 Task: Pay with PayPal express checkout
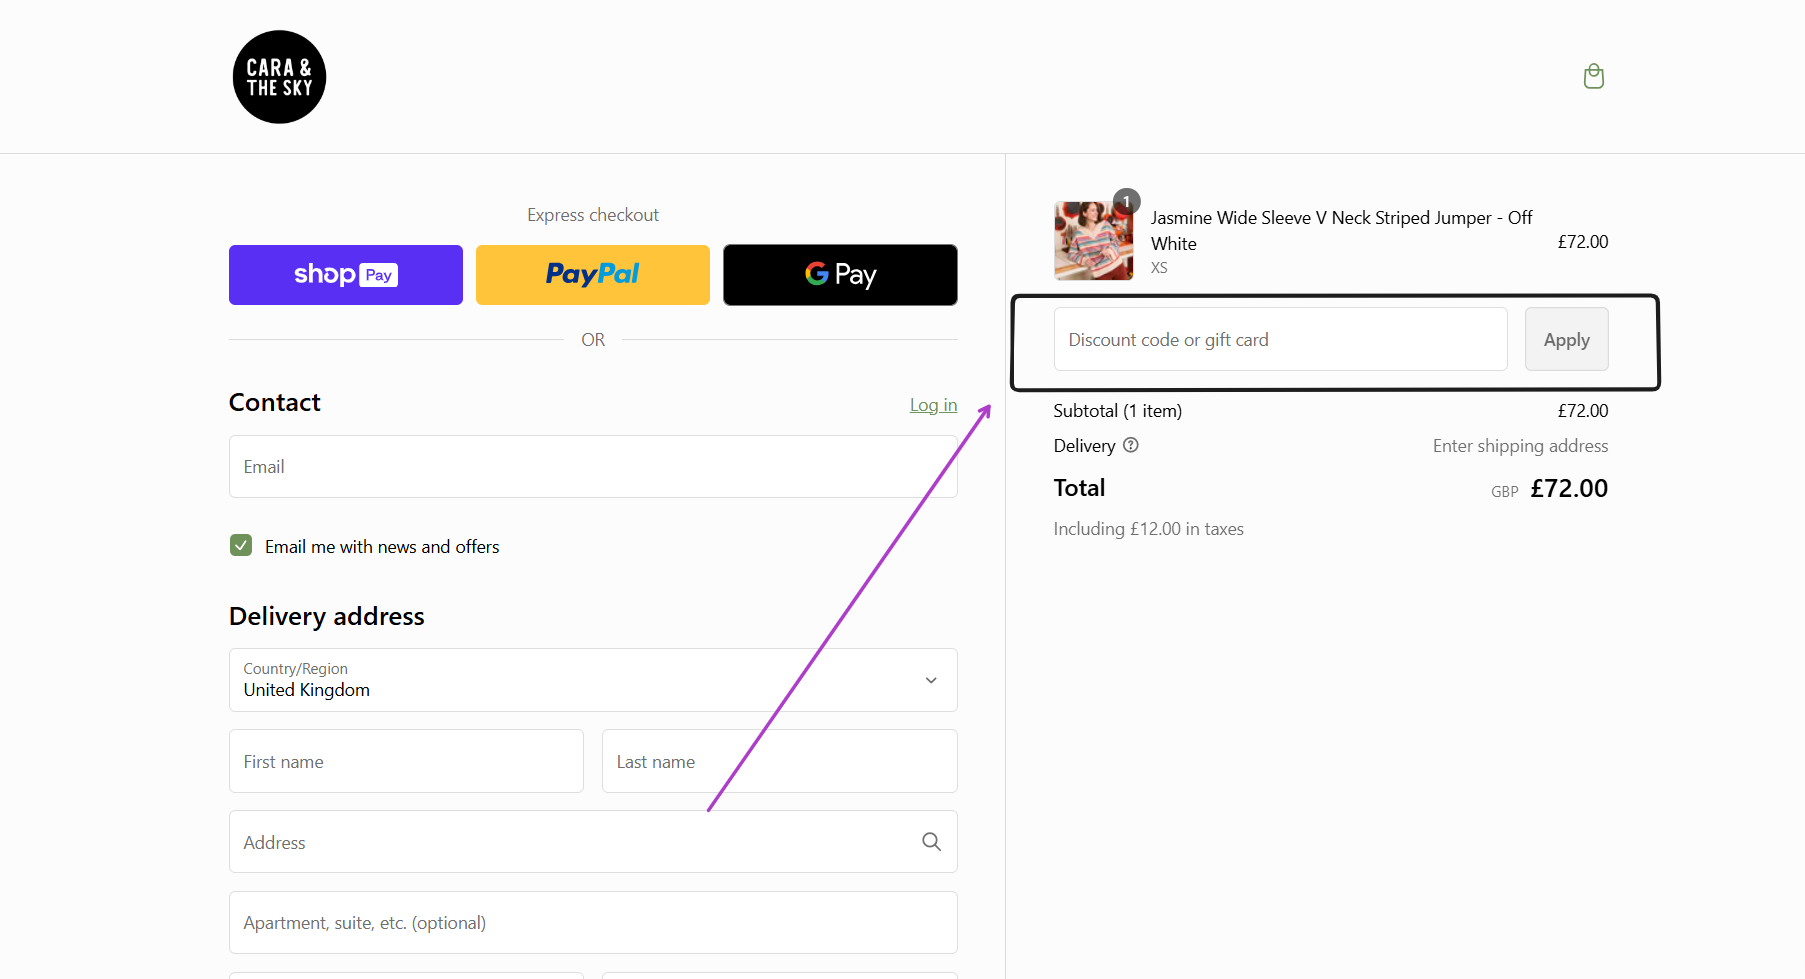(593, 275)
